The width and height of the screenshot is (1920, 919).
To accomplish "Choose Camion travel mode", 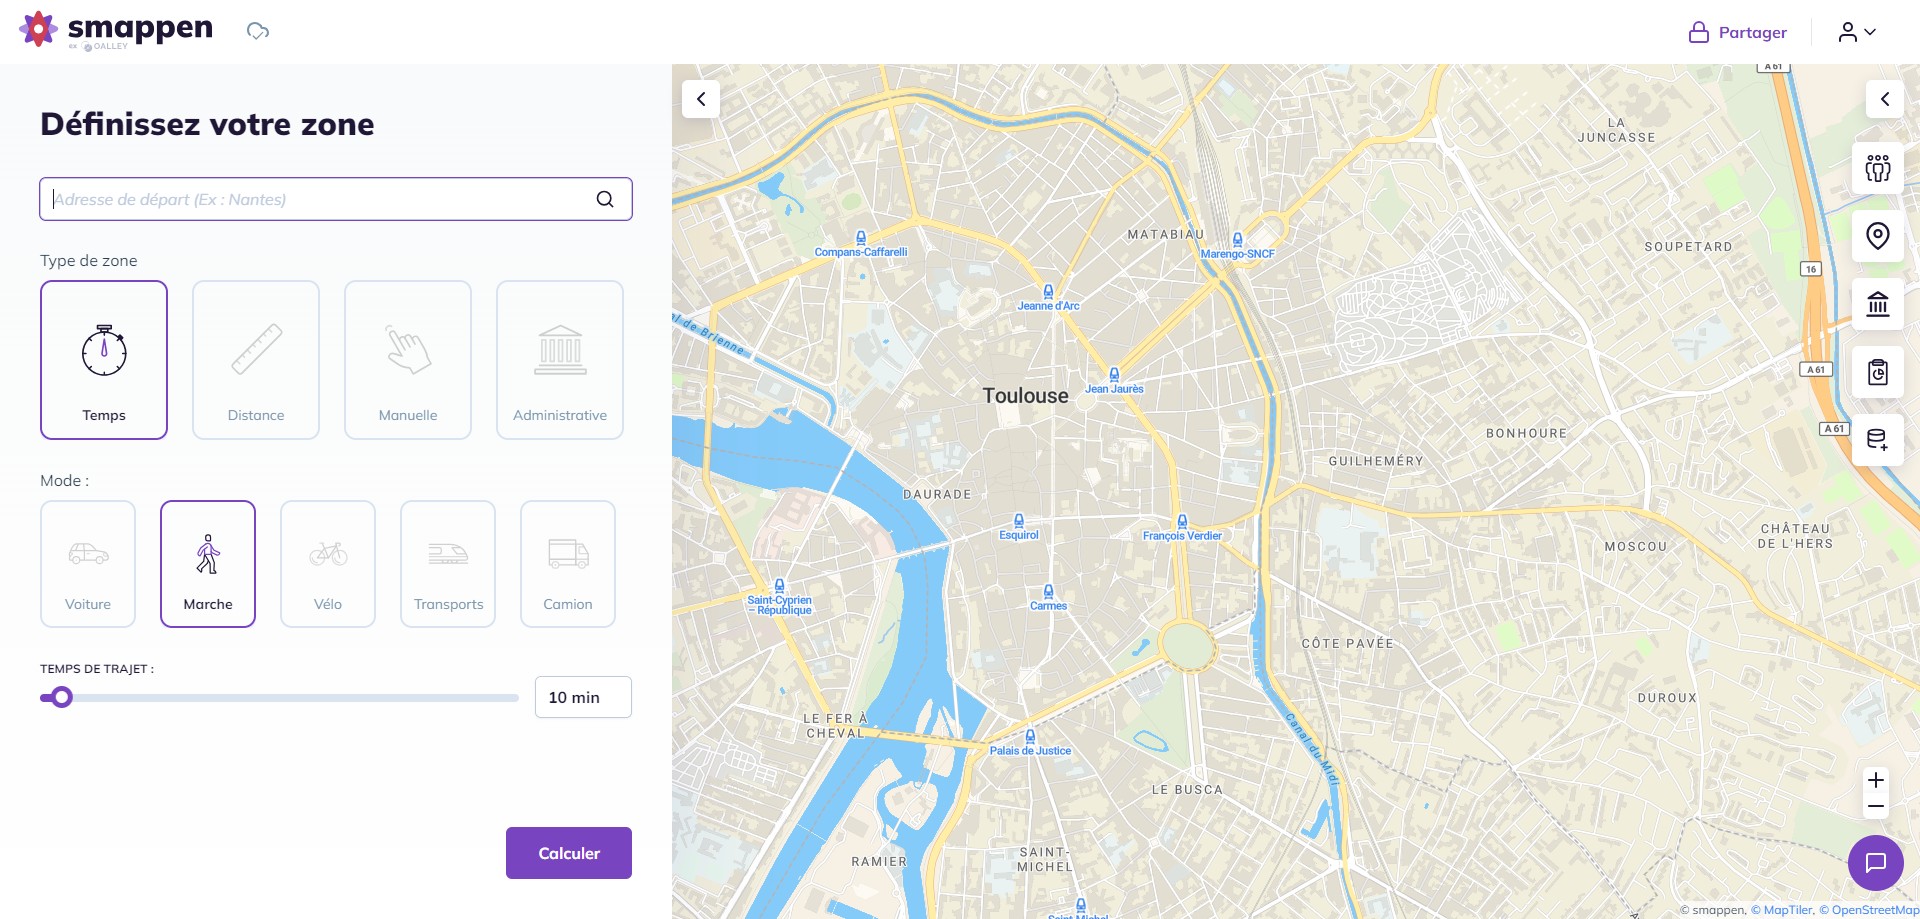I will coord(568,564).
